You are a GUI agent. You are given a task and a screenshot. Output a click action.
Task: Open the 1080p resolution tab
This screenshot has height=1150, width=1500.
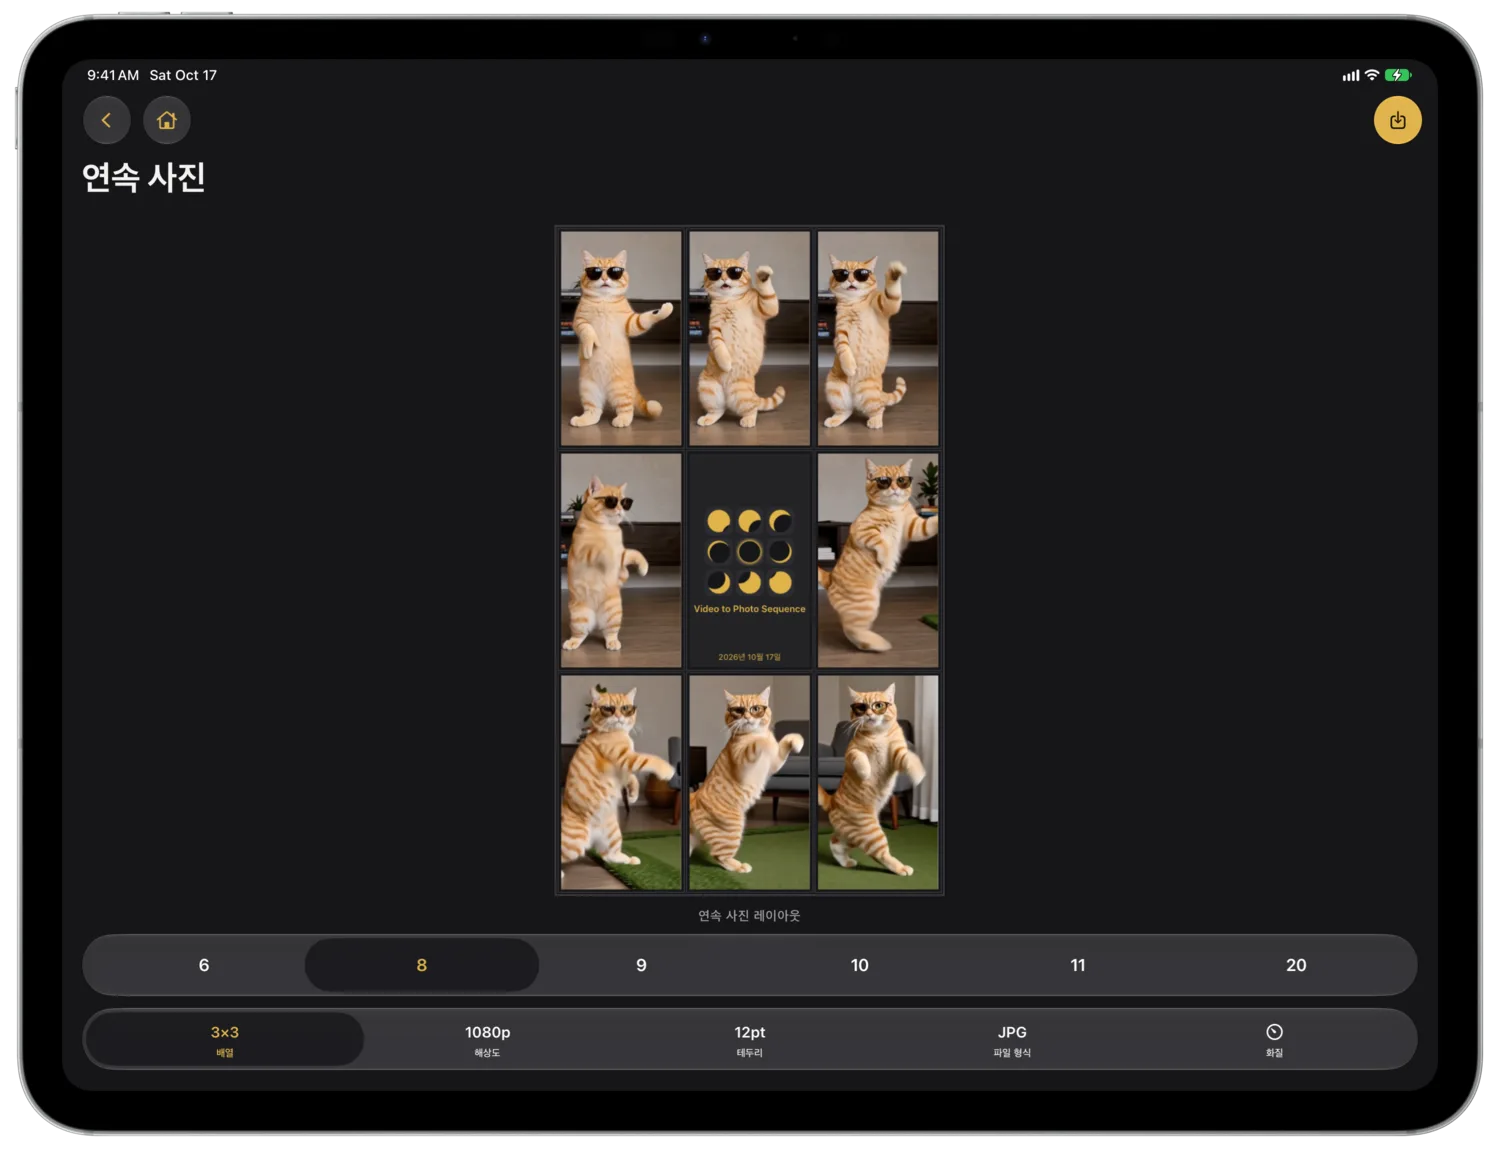click(x=487, y=1040)
